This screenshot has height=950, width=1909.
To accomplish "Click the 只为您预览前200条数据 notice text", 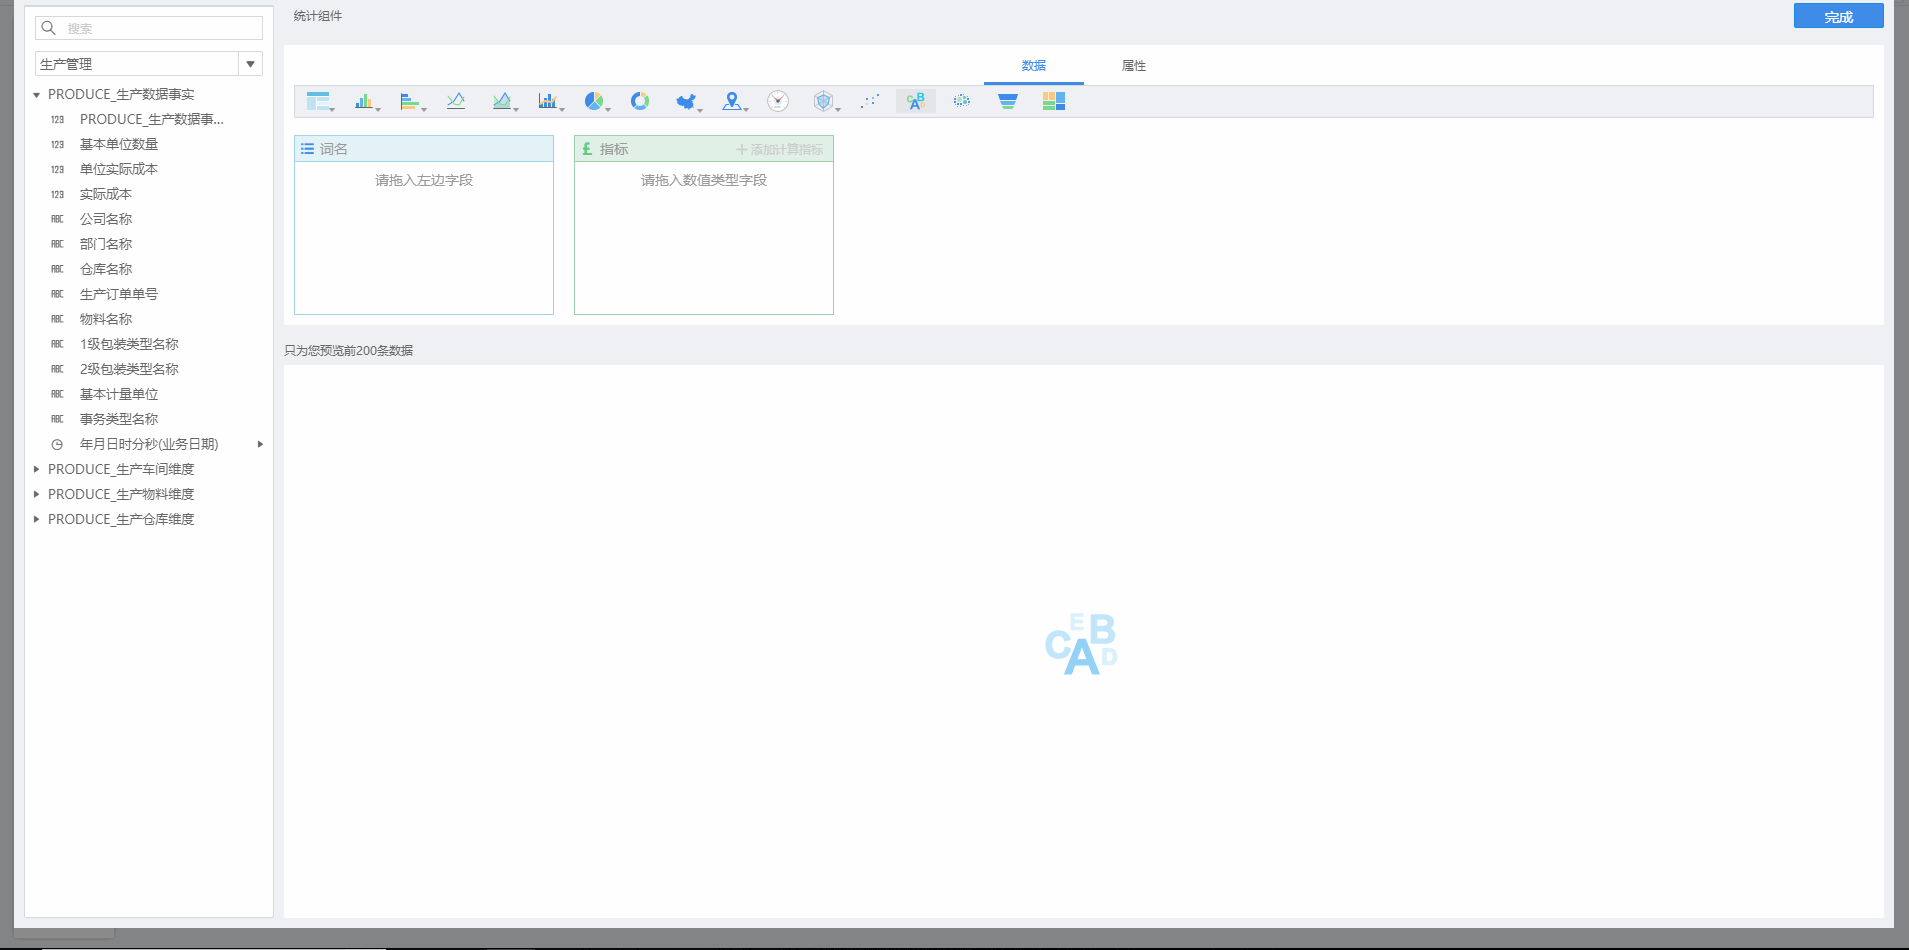I will pyautogui.click(x=349, y=351).
